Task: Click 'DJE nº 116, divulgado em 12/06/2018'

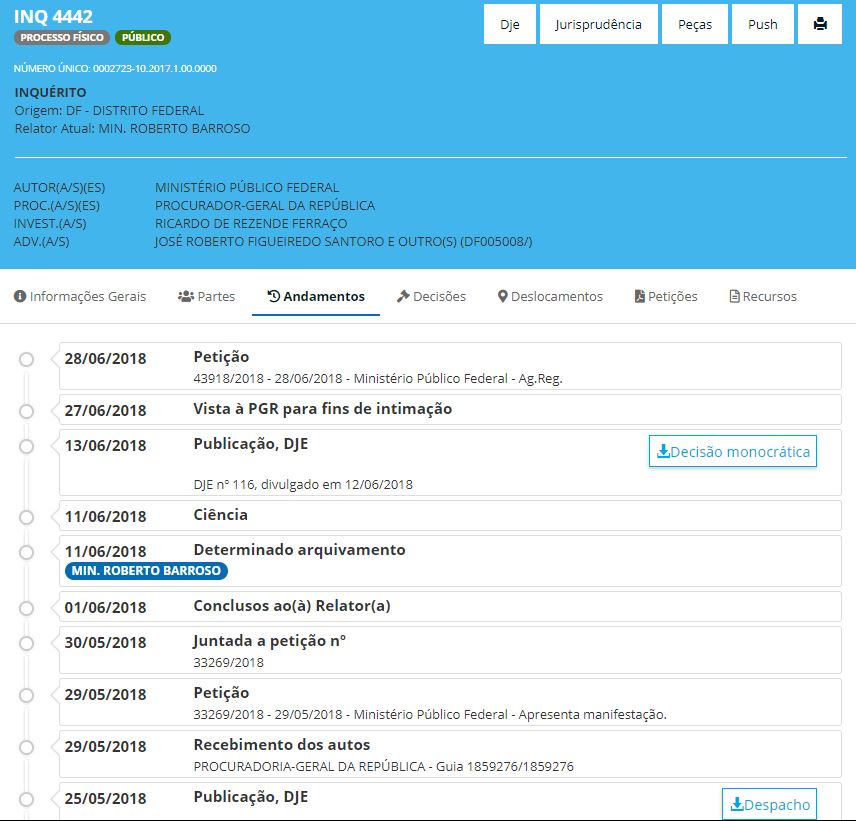Action: pos(303,484)
